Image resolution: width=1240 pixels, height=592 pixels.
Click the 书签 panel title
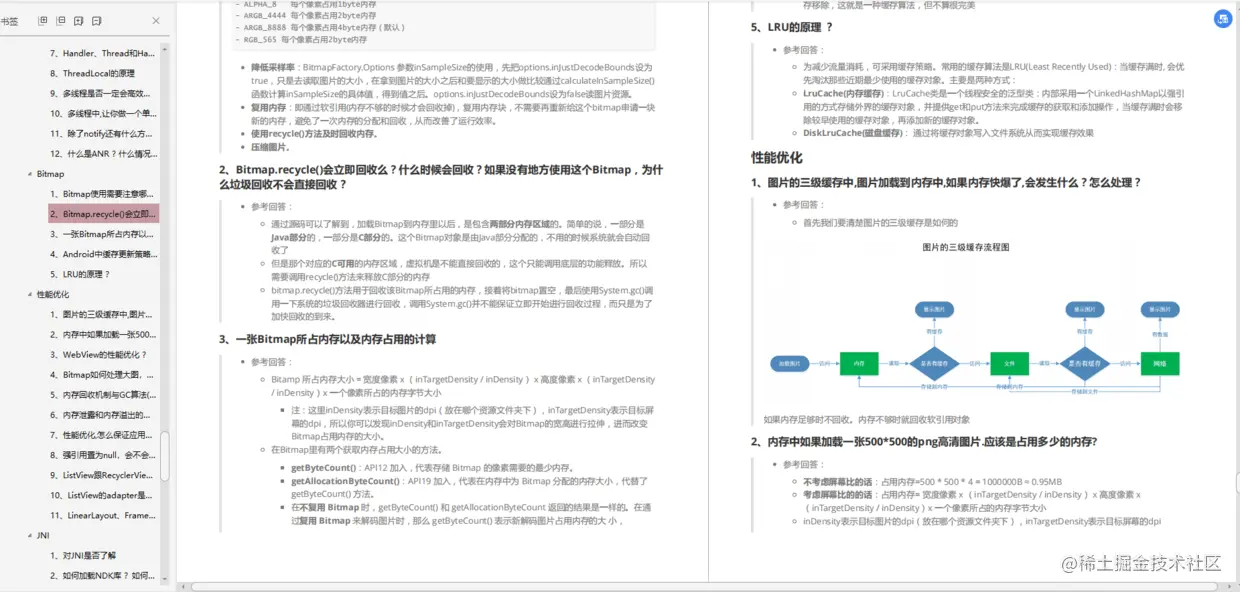9,21
